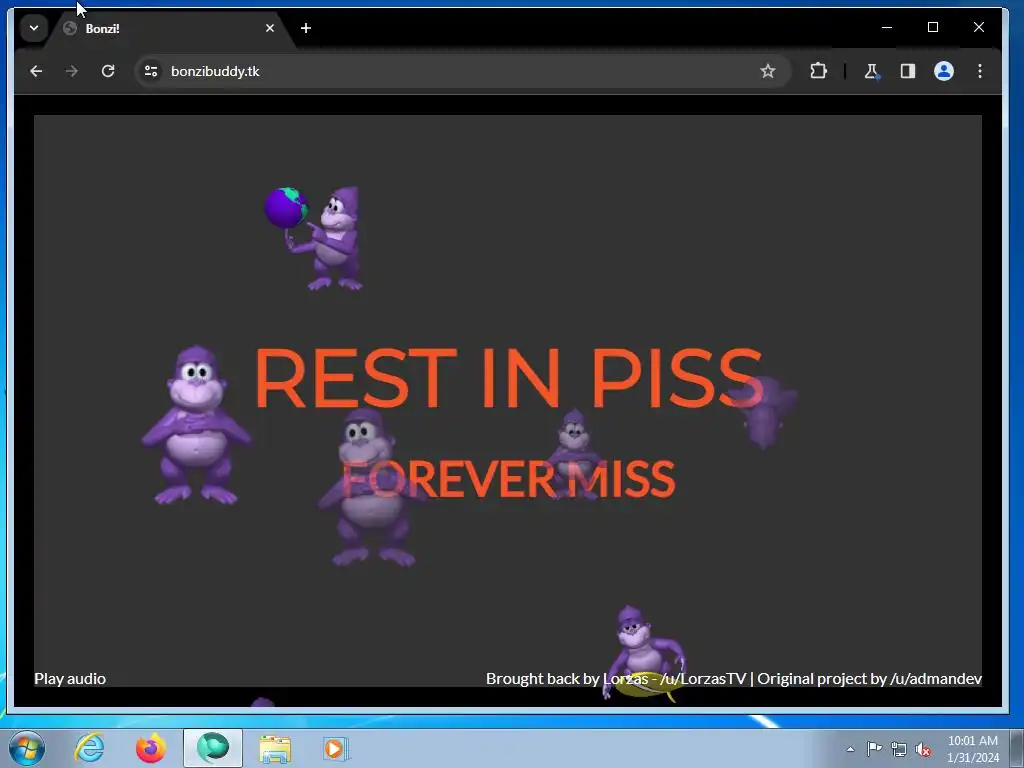Expand the tab search dropdown arrow
Screen dimensions: 1024x768
[x=34, y=28]
